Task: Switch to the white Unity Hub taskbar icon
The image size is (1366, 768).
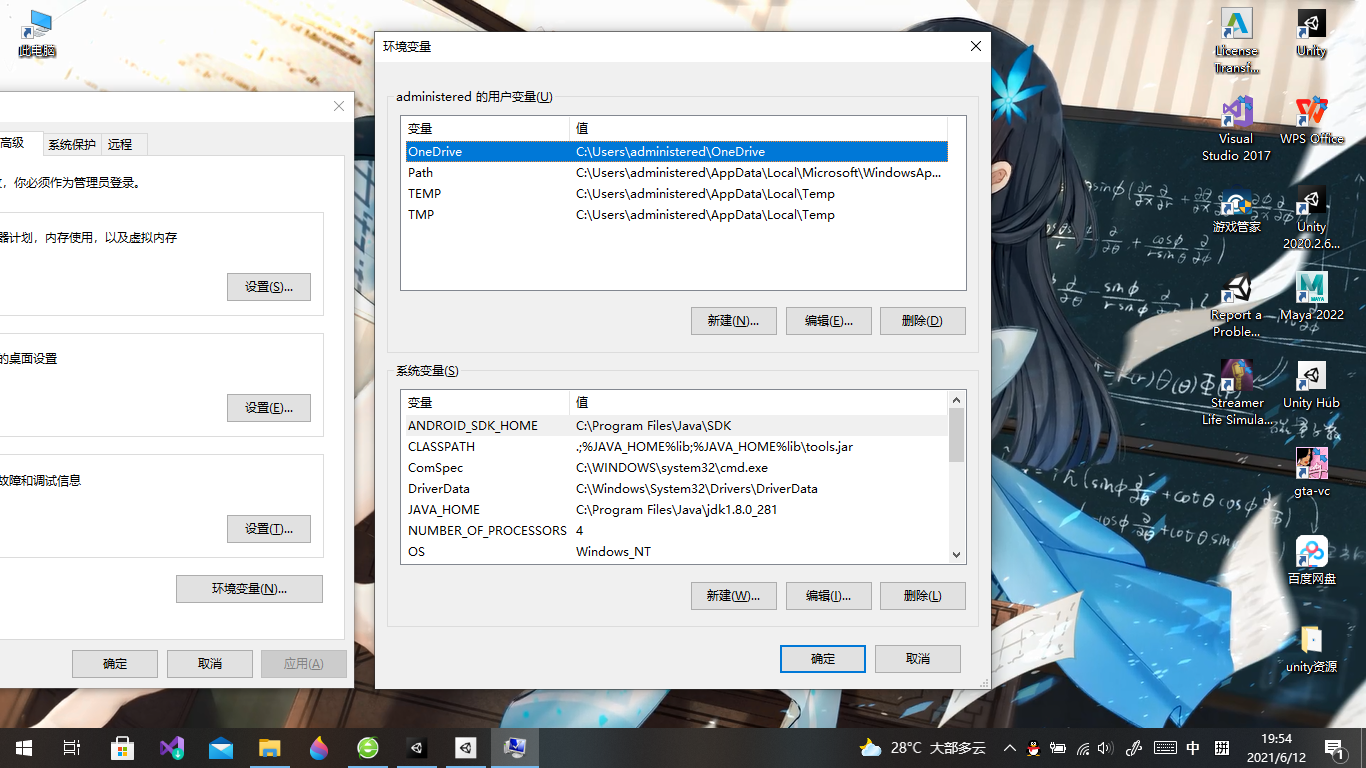Action: point(465,748)
